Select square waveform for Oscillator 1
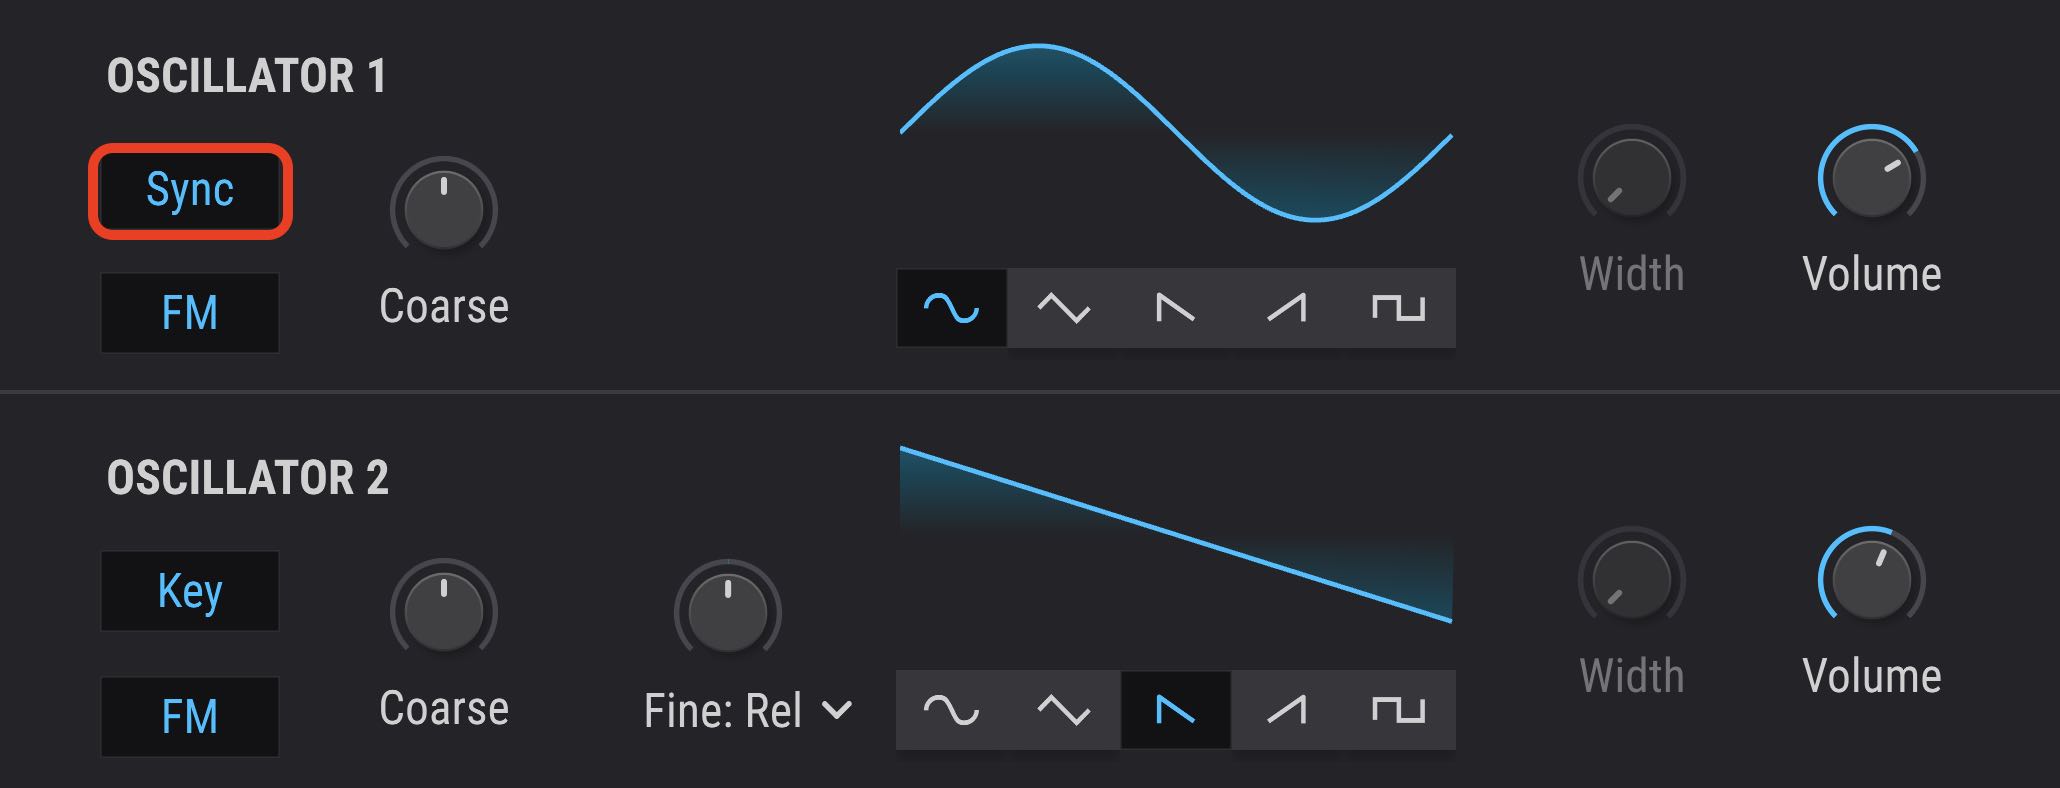 coord(1398,308)
